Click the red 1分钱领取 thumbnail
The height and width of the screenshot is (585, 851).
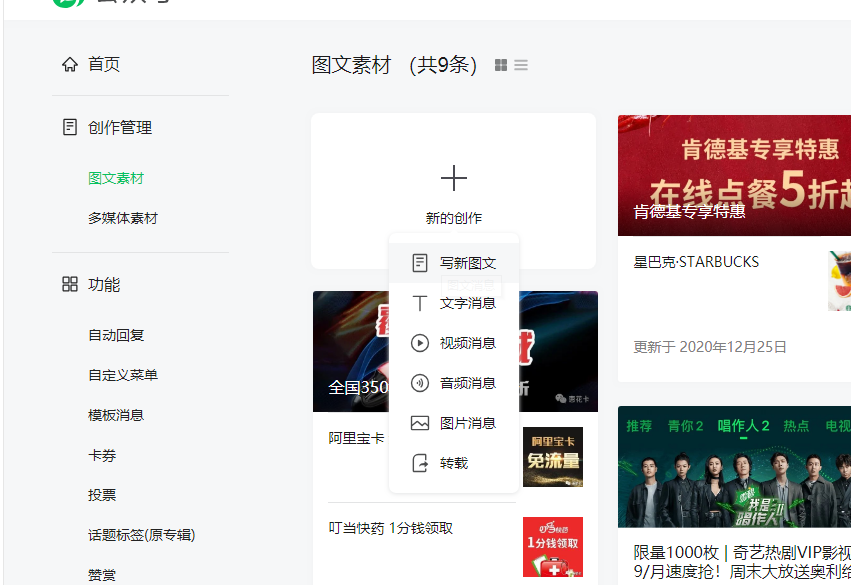(553, 547)
